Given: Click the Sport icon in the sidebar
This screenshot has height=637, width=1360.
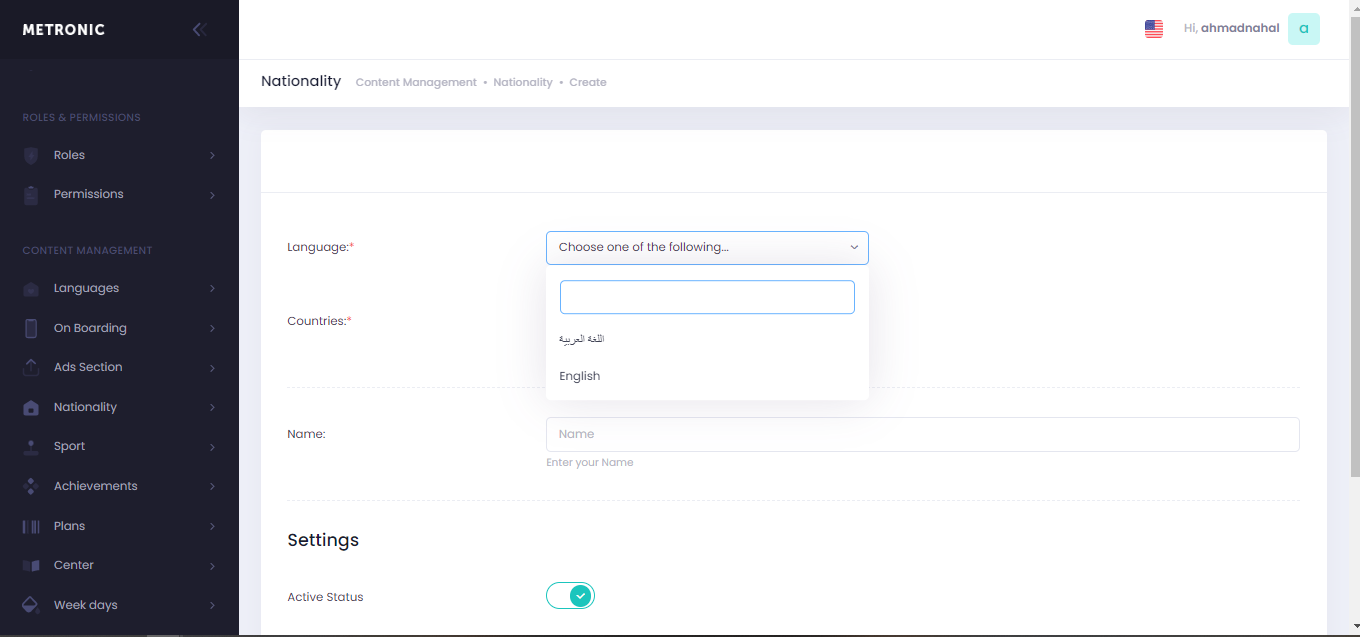Looking at the screenshot, I should pos(31,447).
